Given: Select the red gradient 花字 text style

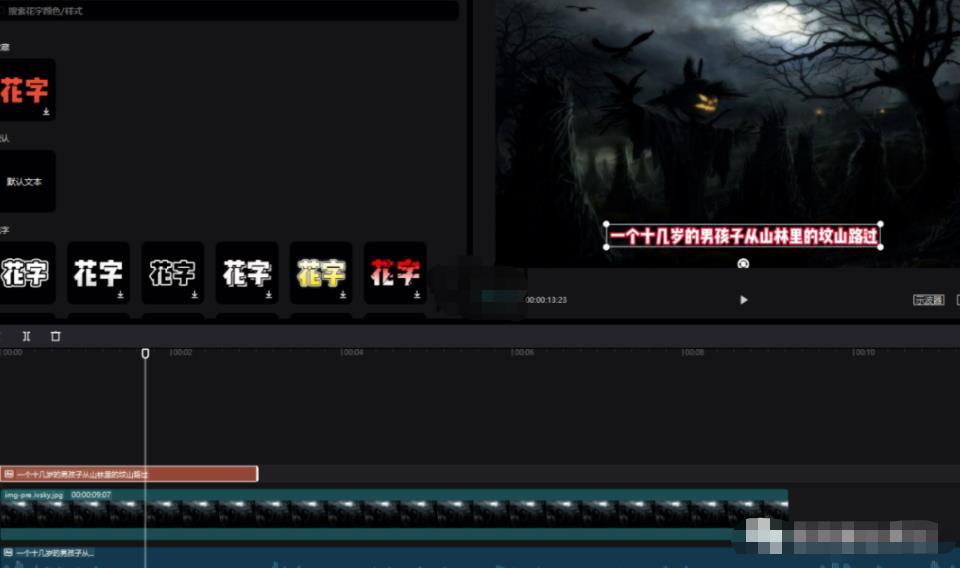Looking at the screenshot, I should pyautogui.click(x=395, y=272).
